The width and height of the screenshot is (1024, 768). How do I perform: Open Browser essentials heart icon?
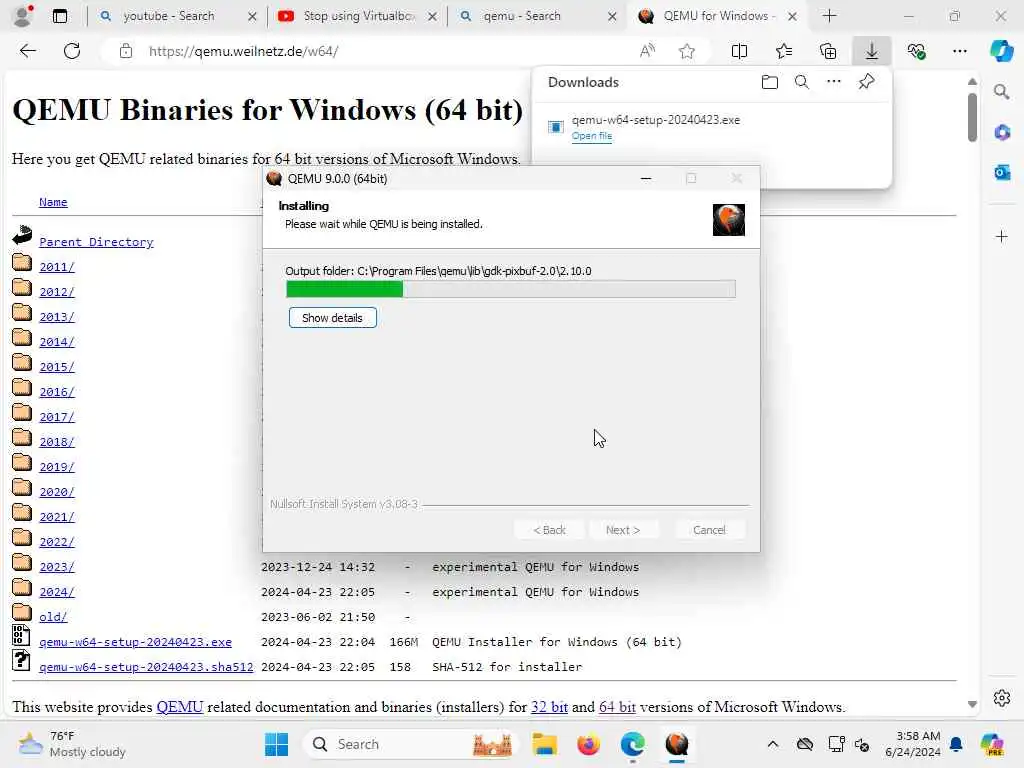point(916,51)
